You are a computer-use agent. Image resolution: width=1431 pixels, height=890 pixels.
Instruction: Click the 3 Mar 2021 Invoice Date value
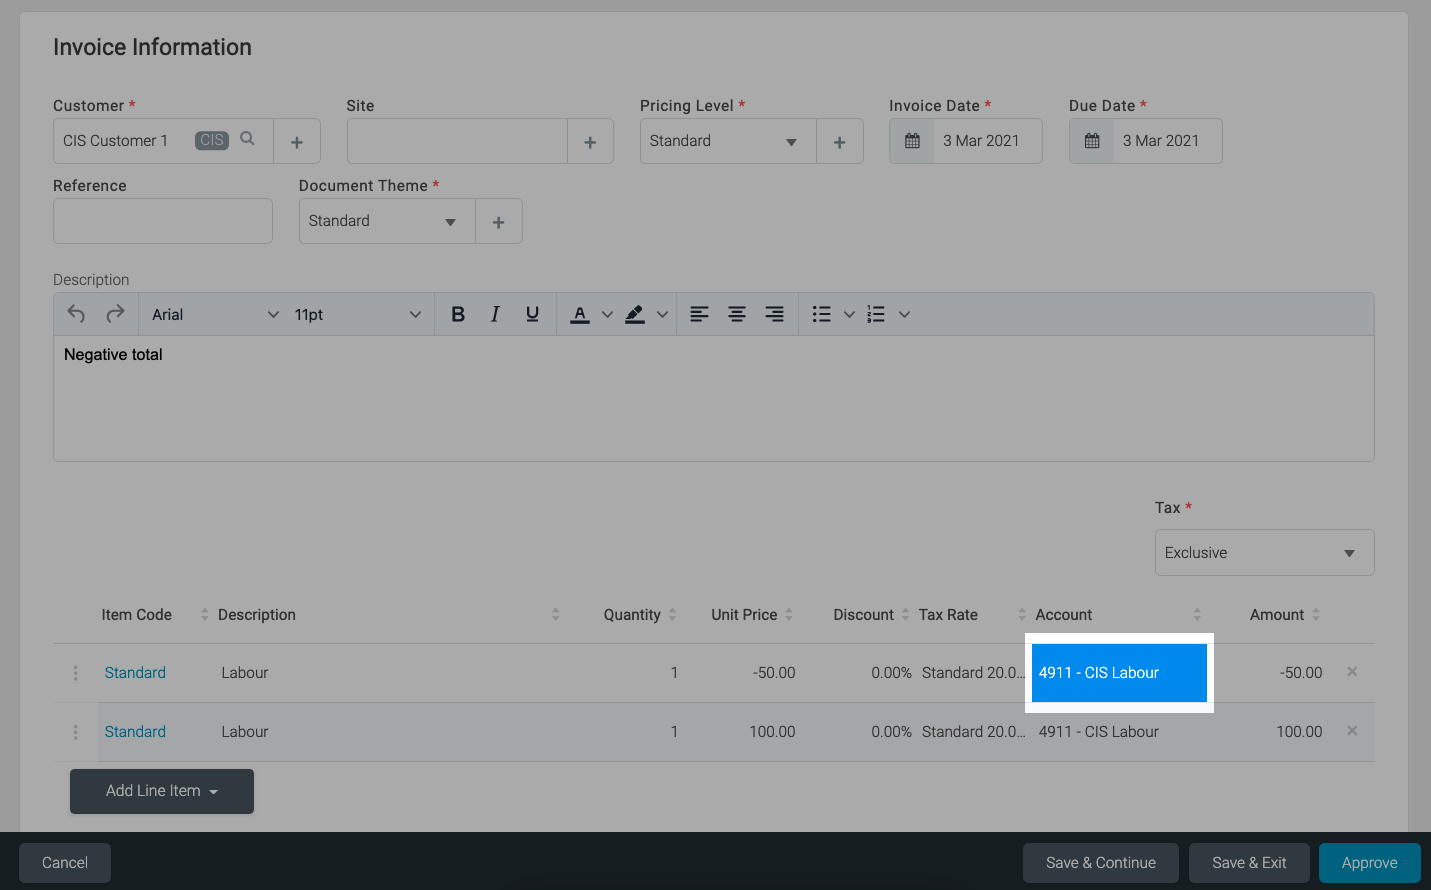pyautogui.click(x=981, y=141)
